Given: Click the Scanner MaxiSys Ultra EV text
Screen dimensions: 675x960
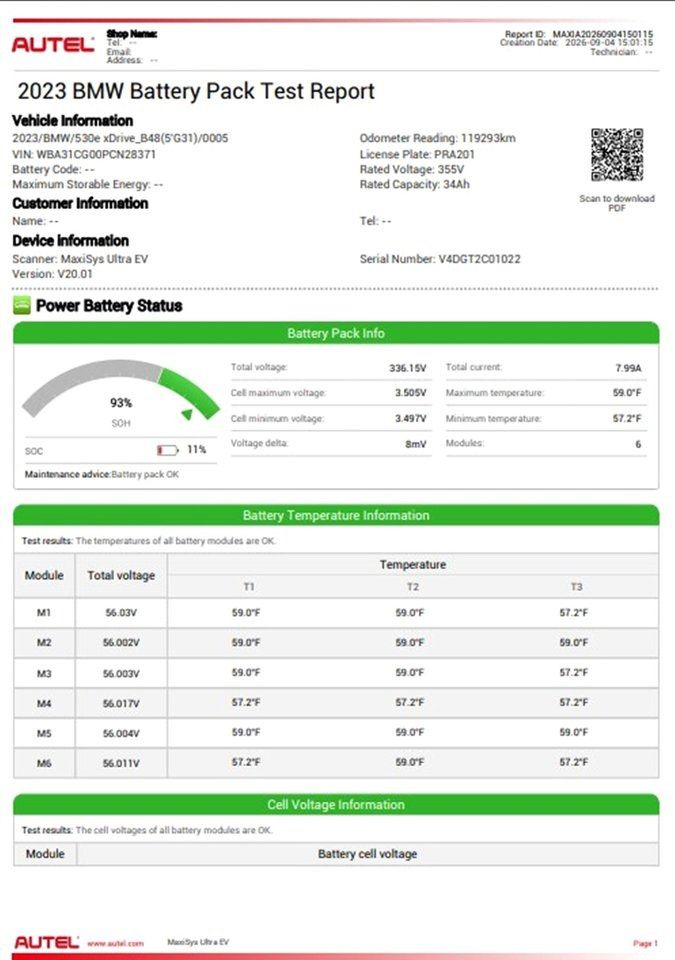Looking at the screenshot, I should [x=80, y=259].
